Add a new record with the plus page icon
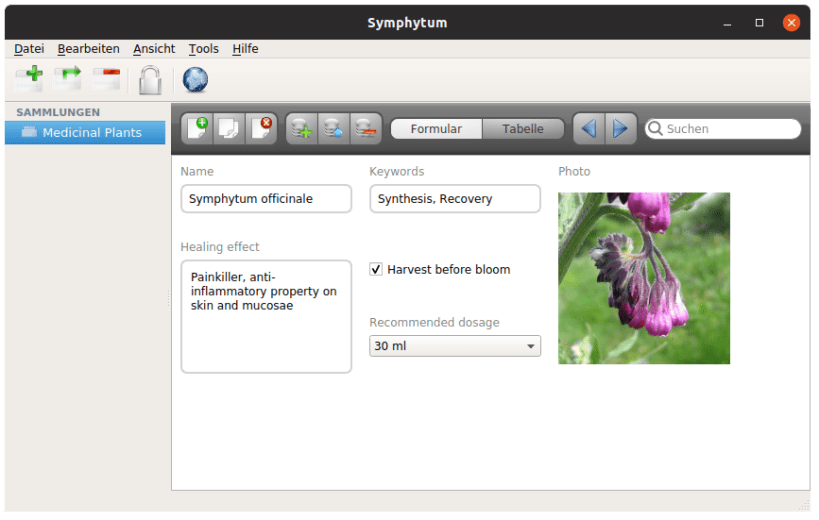The image size is (819, 520). pyautogui.click(x=197, y=128)
